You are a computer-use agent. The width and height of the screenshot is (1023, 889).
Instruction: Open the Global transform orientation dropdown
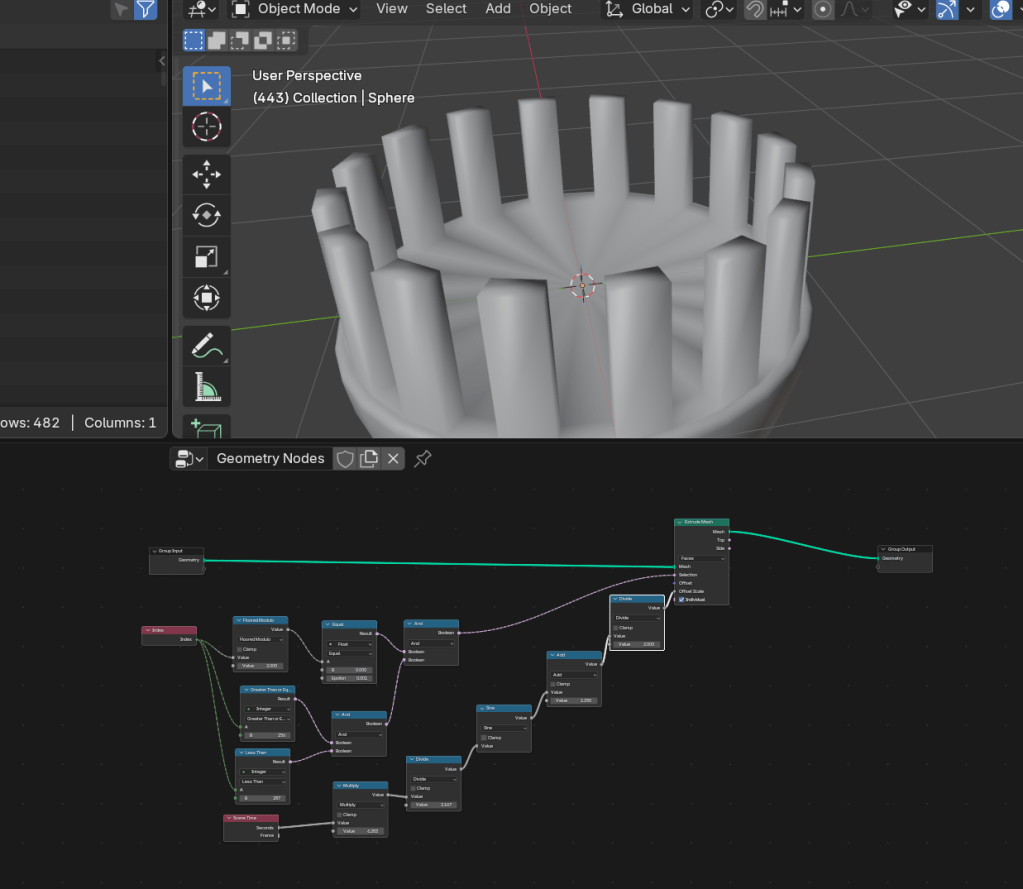pos(650,9)
